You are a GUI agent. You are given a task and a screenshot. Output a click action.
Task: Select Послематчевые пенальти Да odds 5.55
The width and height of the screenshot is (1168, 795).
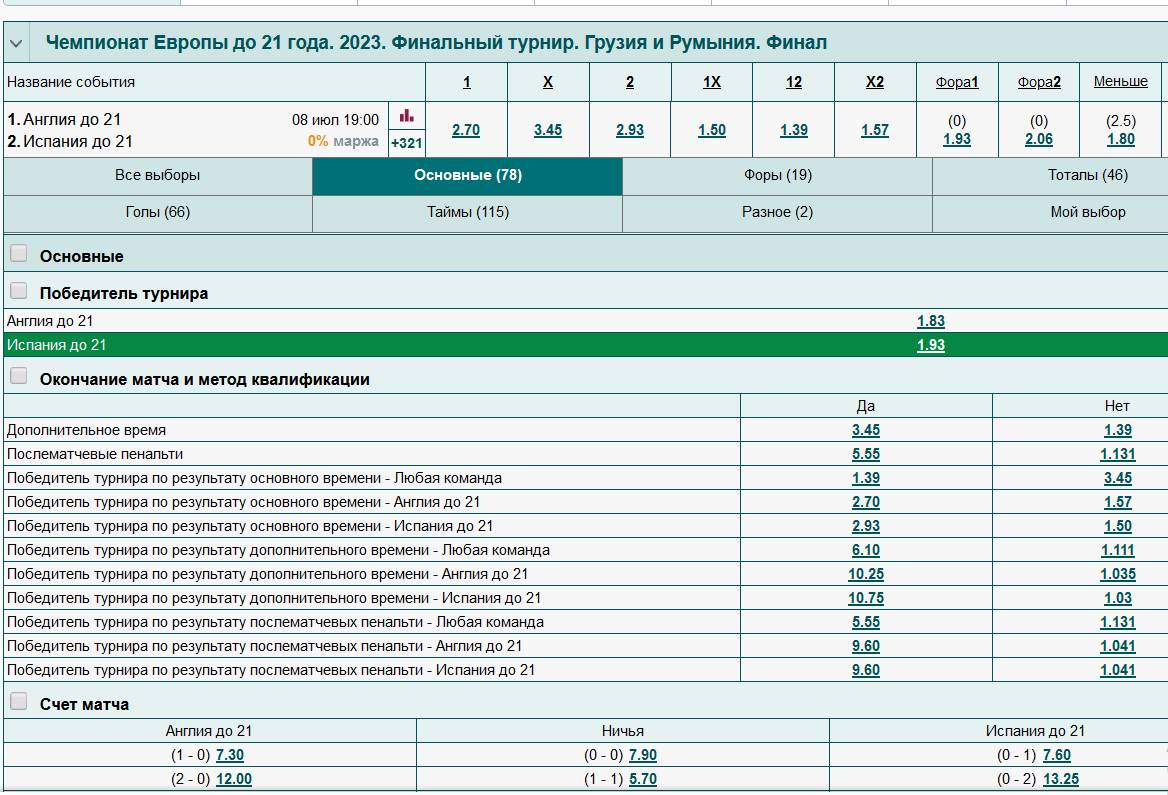pyautogui.click(x=866, y=454)
